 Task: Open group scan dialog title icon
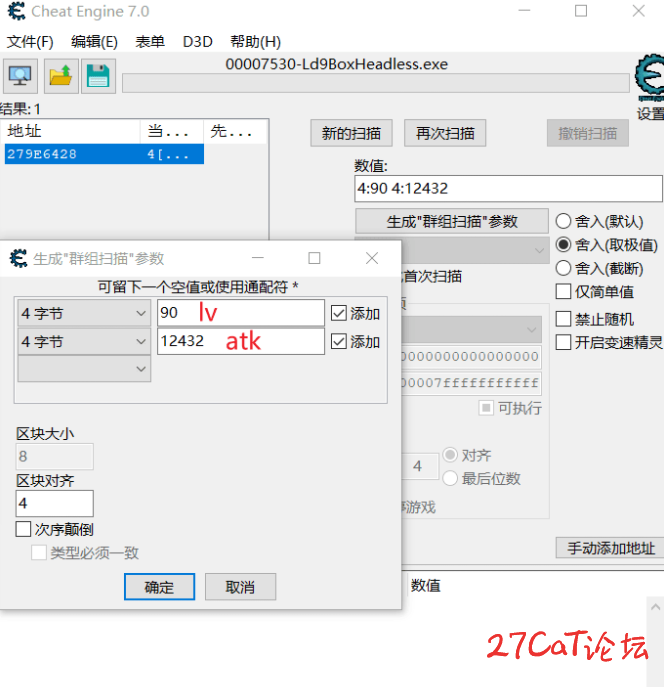pos(18,258)
